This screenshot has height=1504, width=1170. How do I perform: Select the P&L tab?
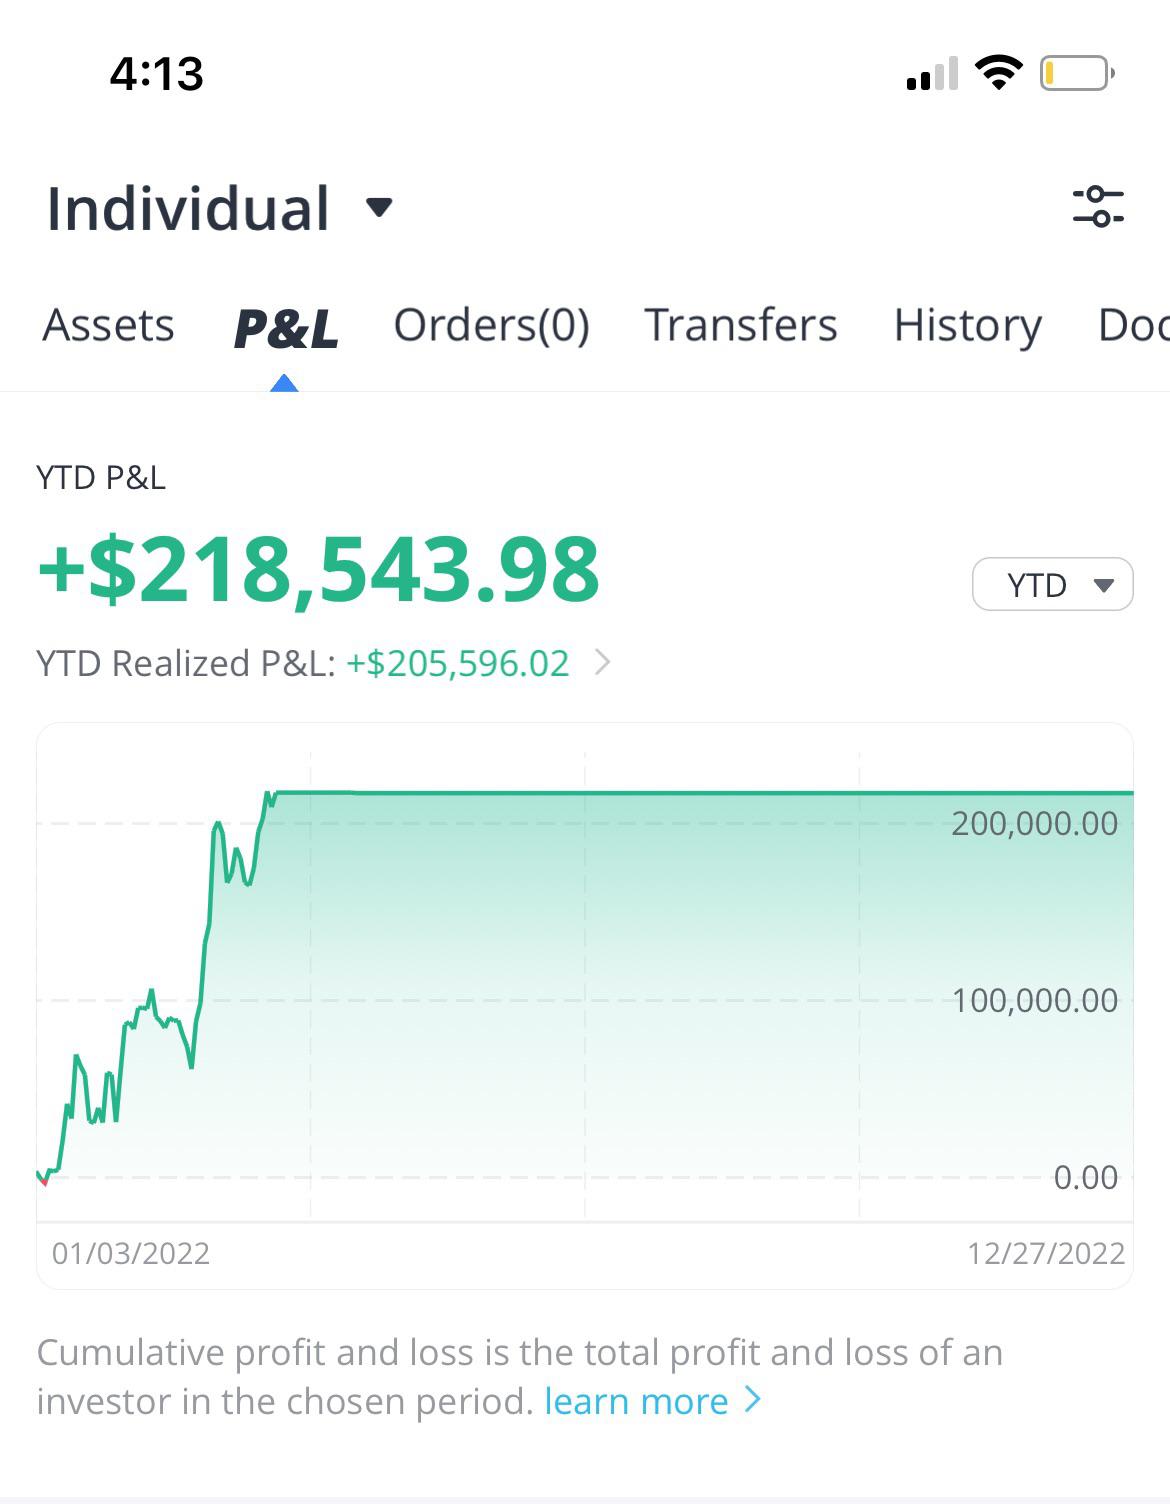pos(285,328)
